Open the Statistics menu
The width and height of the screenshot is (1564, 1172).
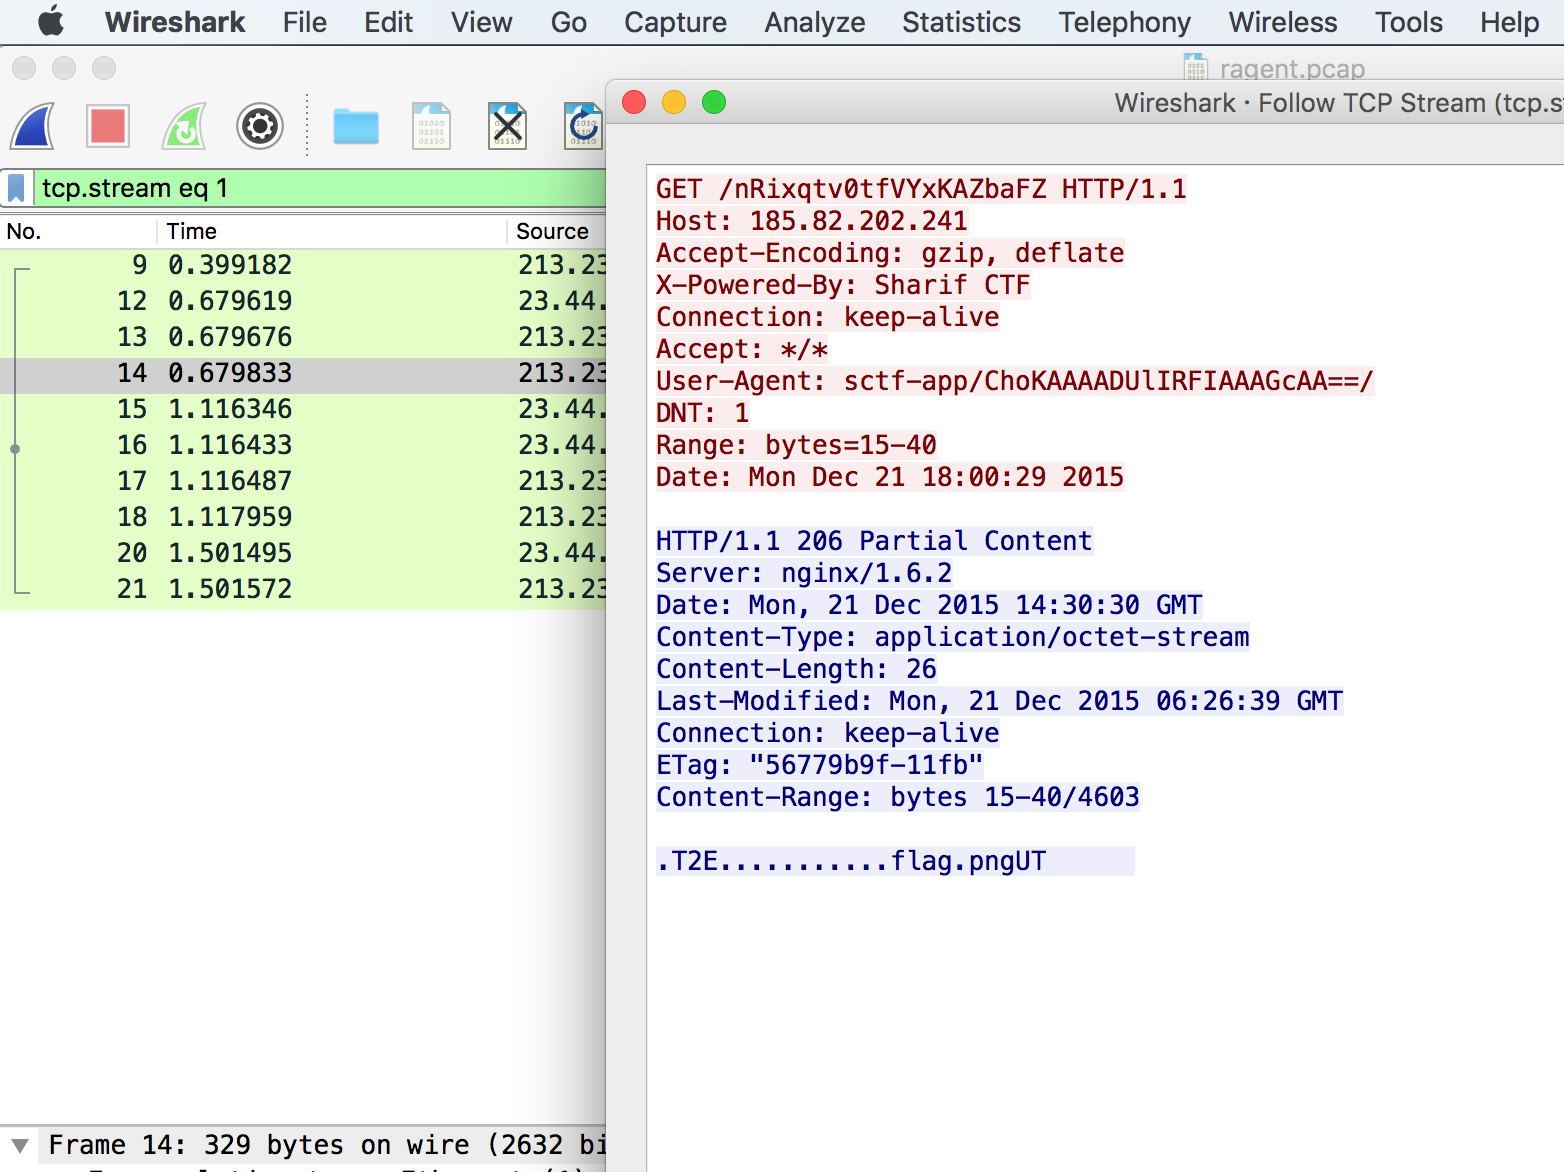point(962,22)
